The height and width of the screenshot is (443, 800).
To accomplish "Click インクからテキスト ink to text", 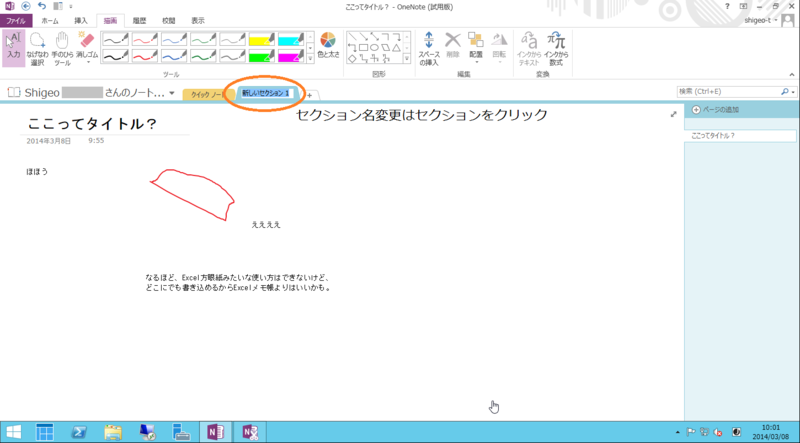I will click(529, 49).
